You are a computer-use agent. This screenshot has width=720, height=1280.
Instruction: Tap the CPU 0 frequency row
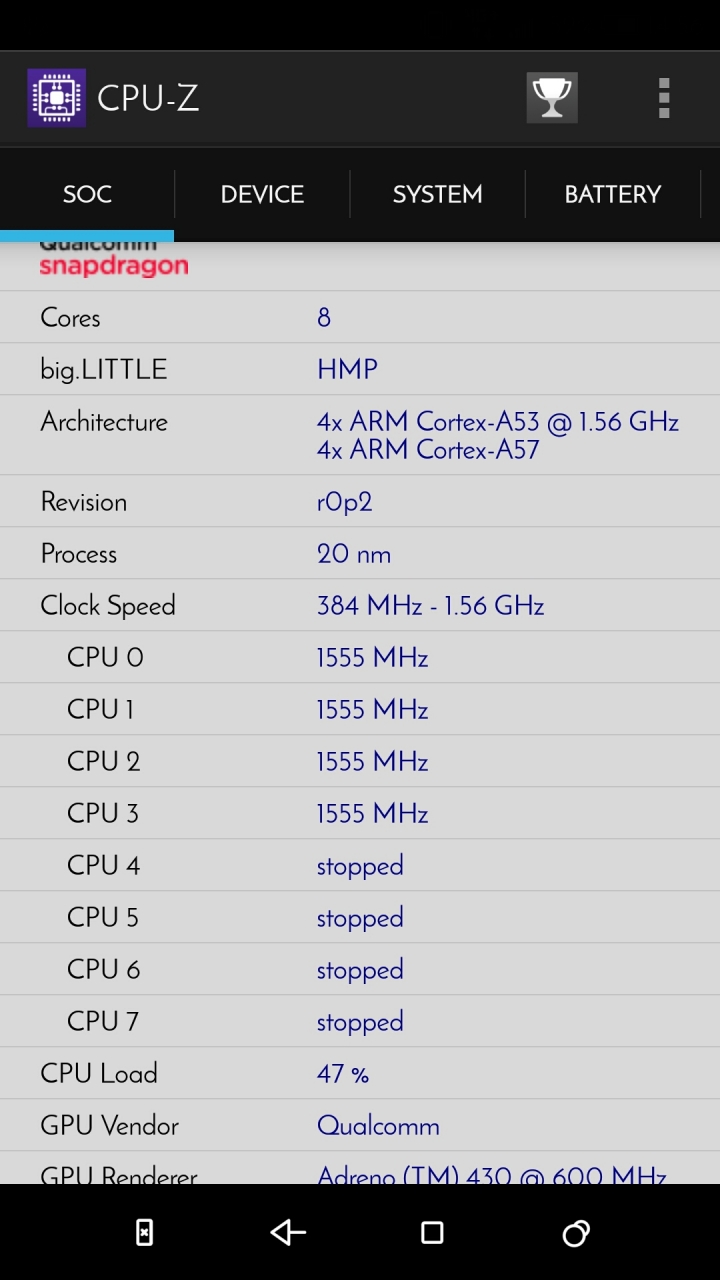tap(360, 657)
